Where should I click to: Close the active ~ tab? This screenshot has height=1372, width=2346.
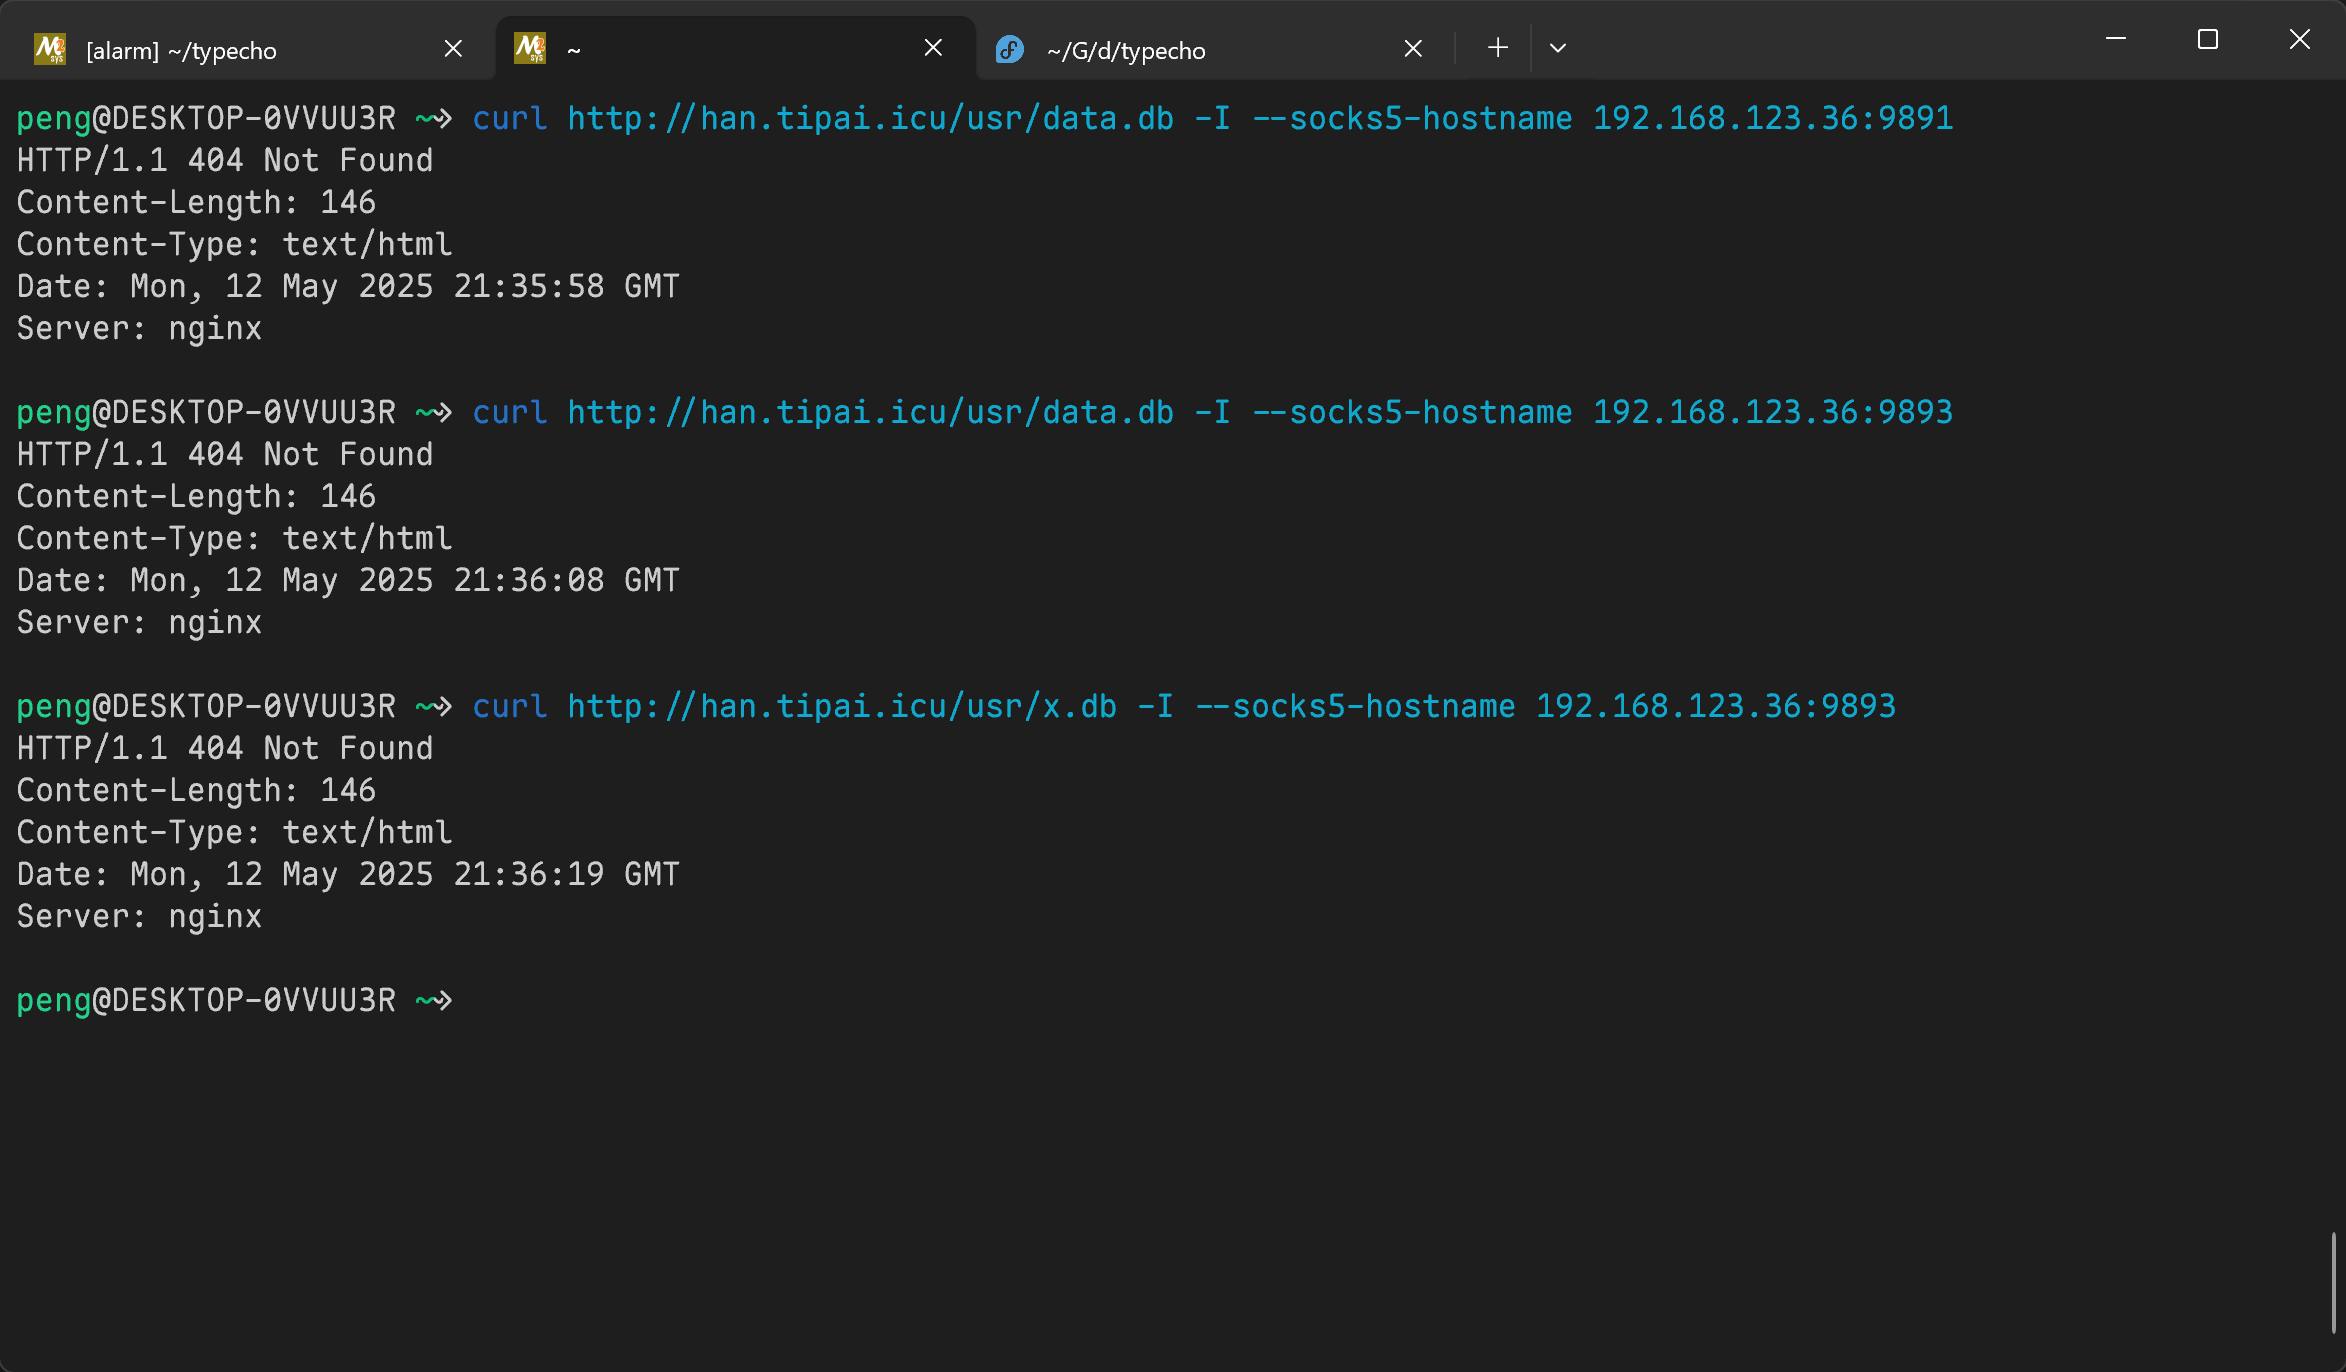tap(933, 48)
